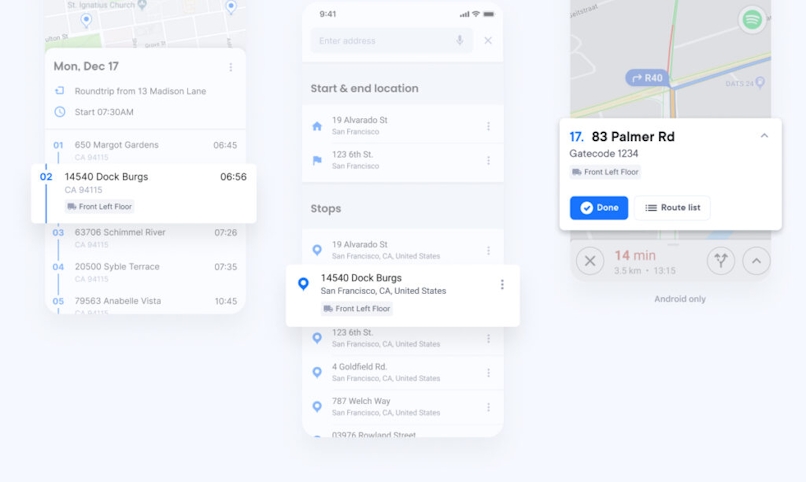Cancel navigation with round X button

pos(590,261)
